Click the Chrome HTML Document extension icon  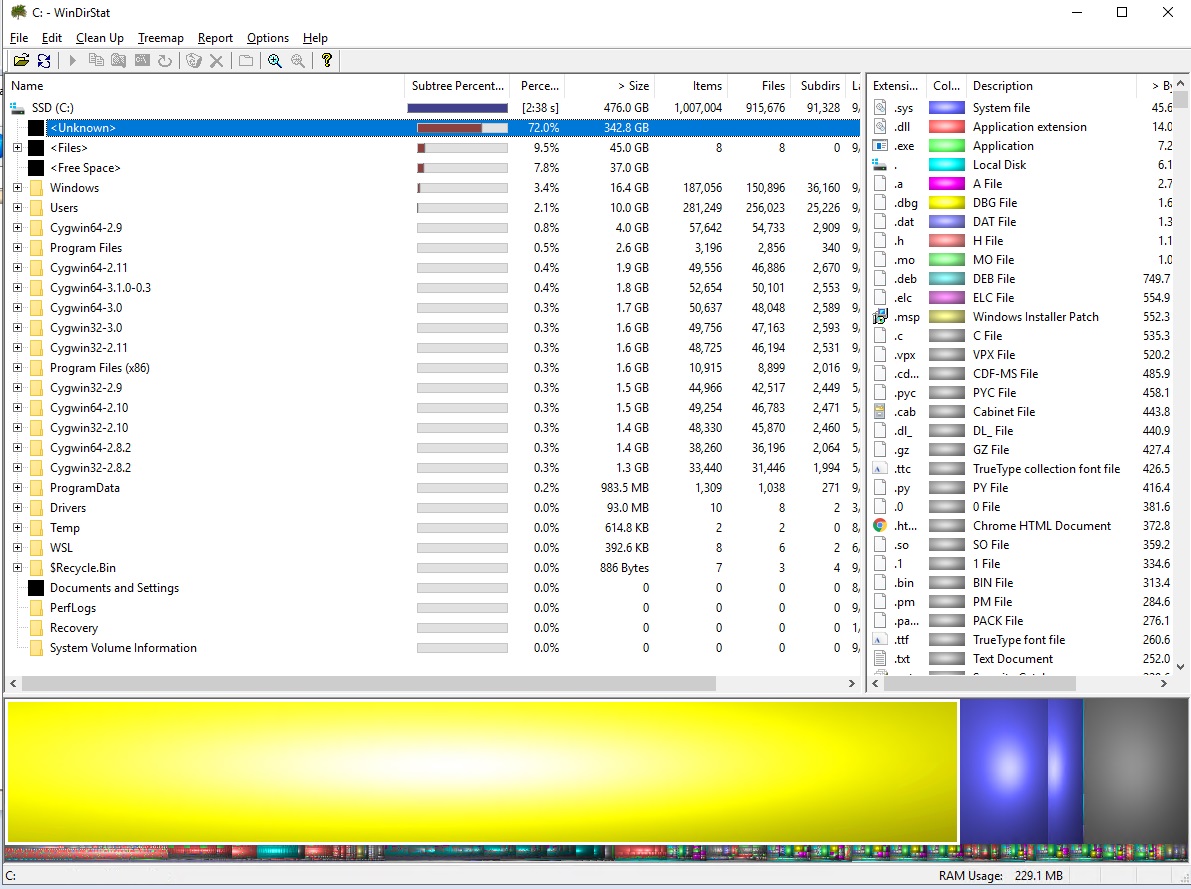(x=880, y=526)
